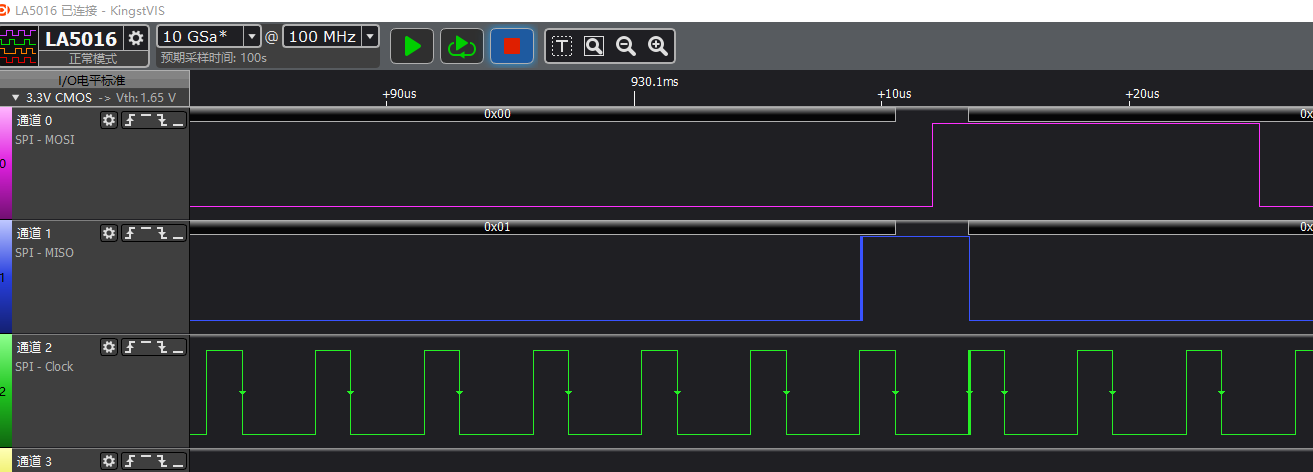Click the I/O电平标准 header label
This screenshot has height=472, width=1313.
[x=92, y=81]
